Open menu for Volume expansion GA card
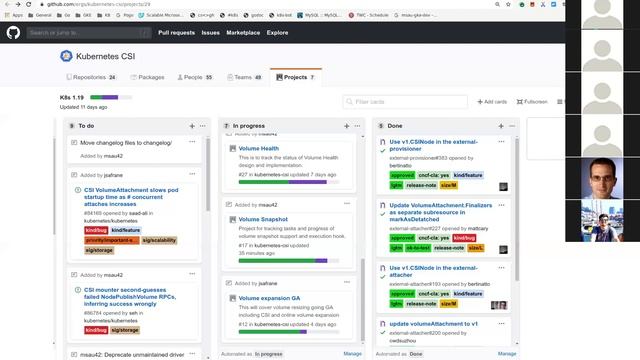The width and height of the screenshot is (640, 360). coord(347,282)
